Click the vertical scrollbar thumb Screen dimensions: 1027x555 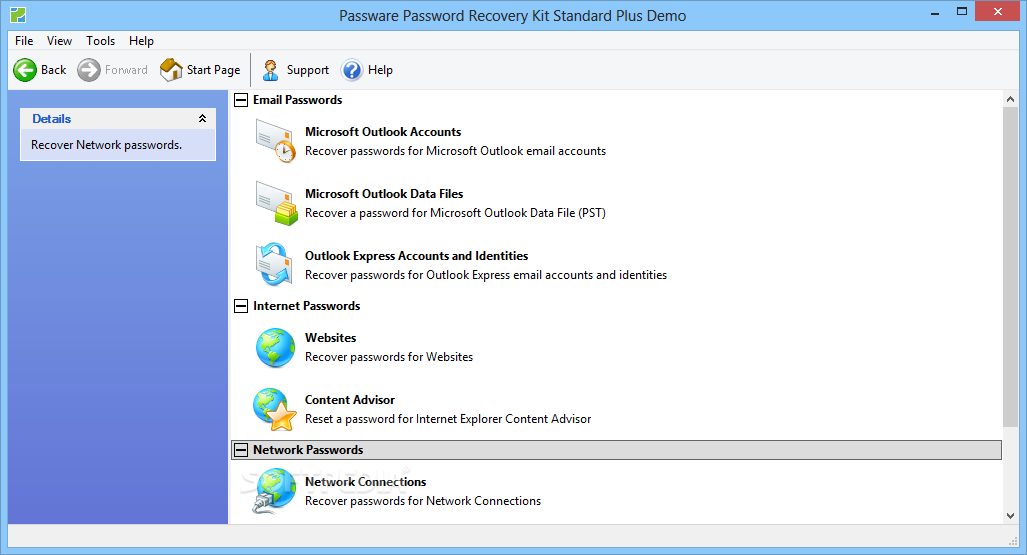[x=1010, y=267]
